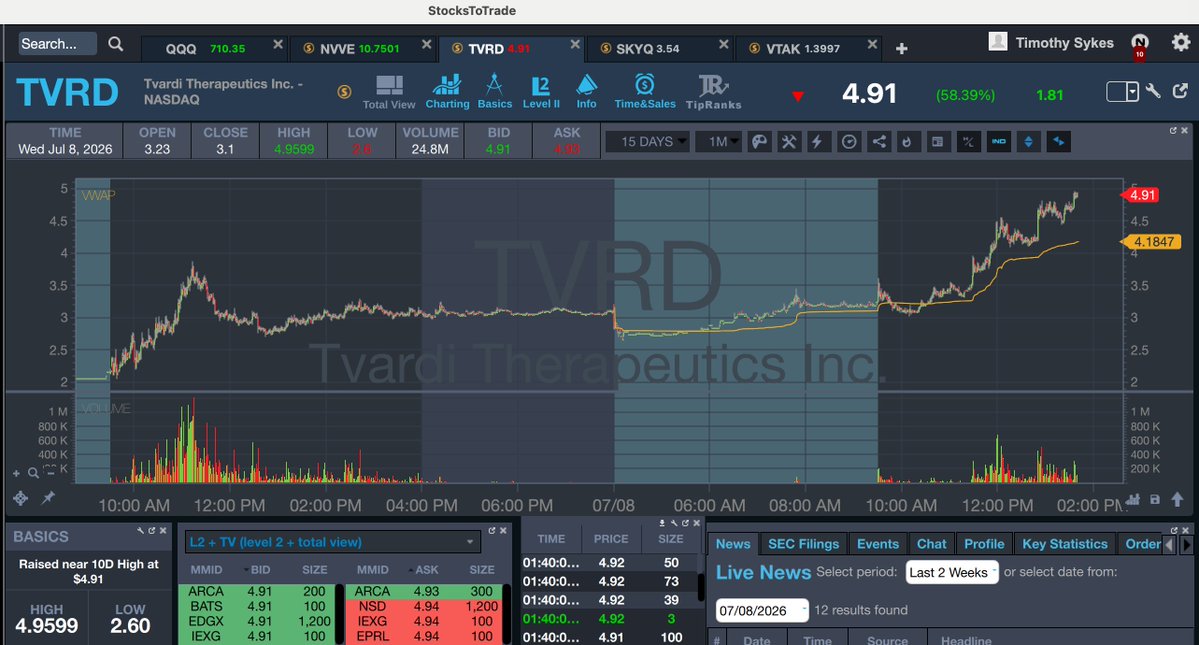Click in the Search ticker field

click(57, 44)
